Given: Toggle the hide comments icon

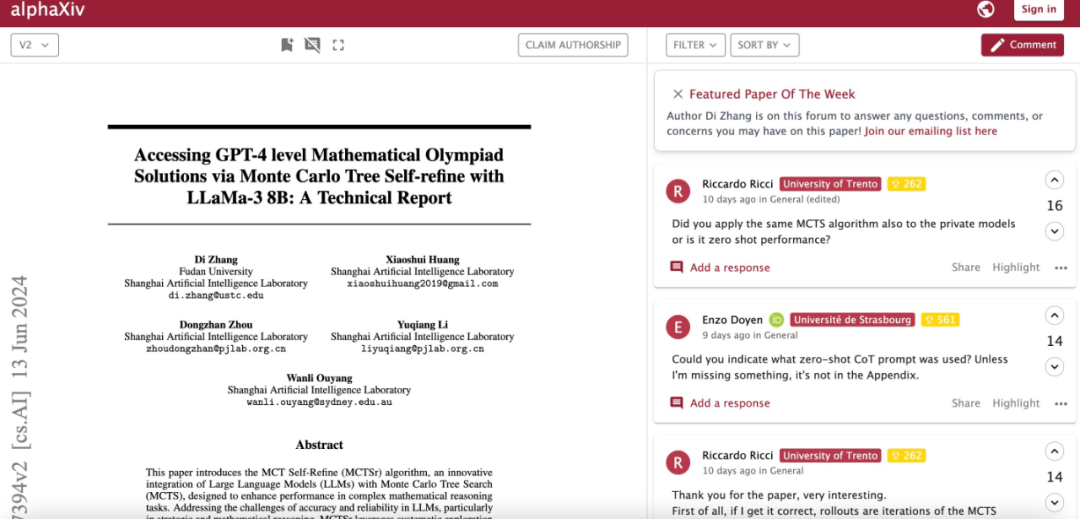Looking at the screenshot, I should [312, 45].
